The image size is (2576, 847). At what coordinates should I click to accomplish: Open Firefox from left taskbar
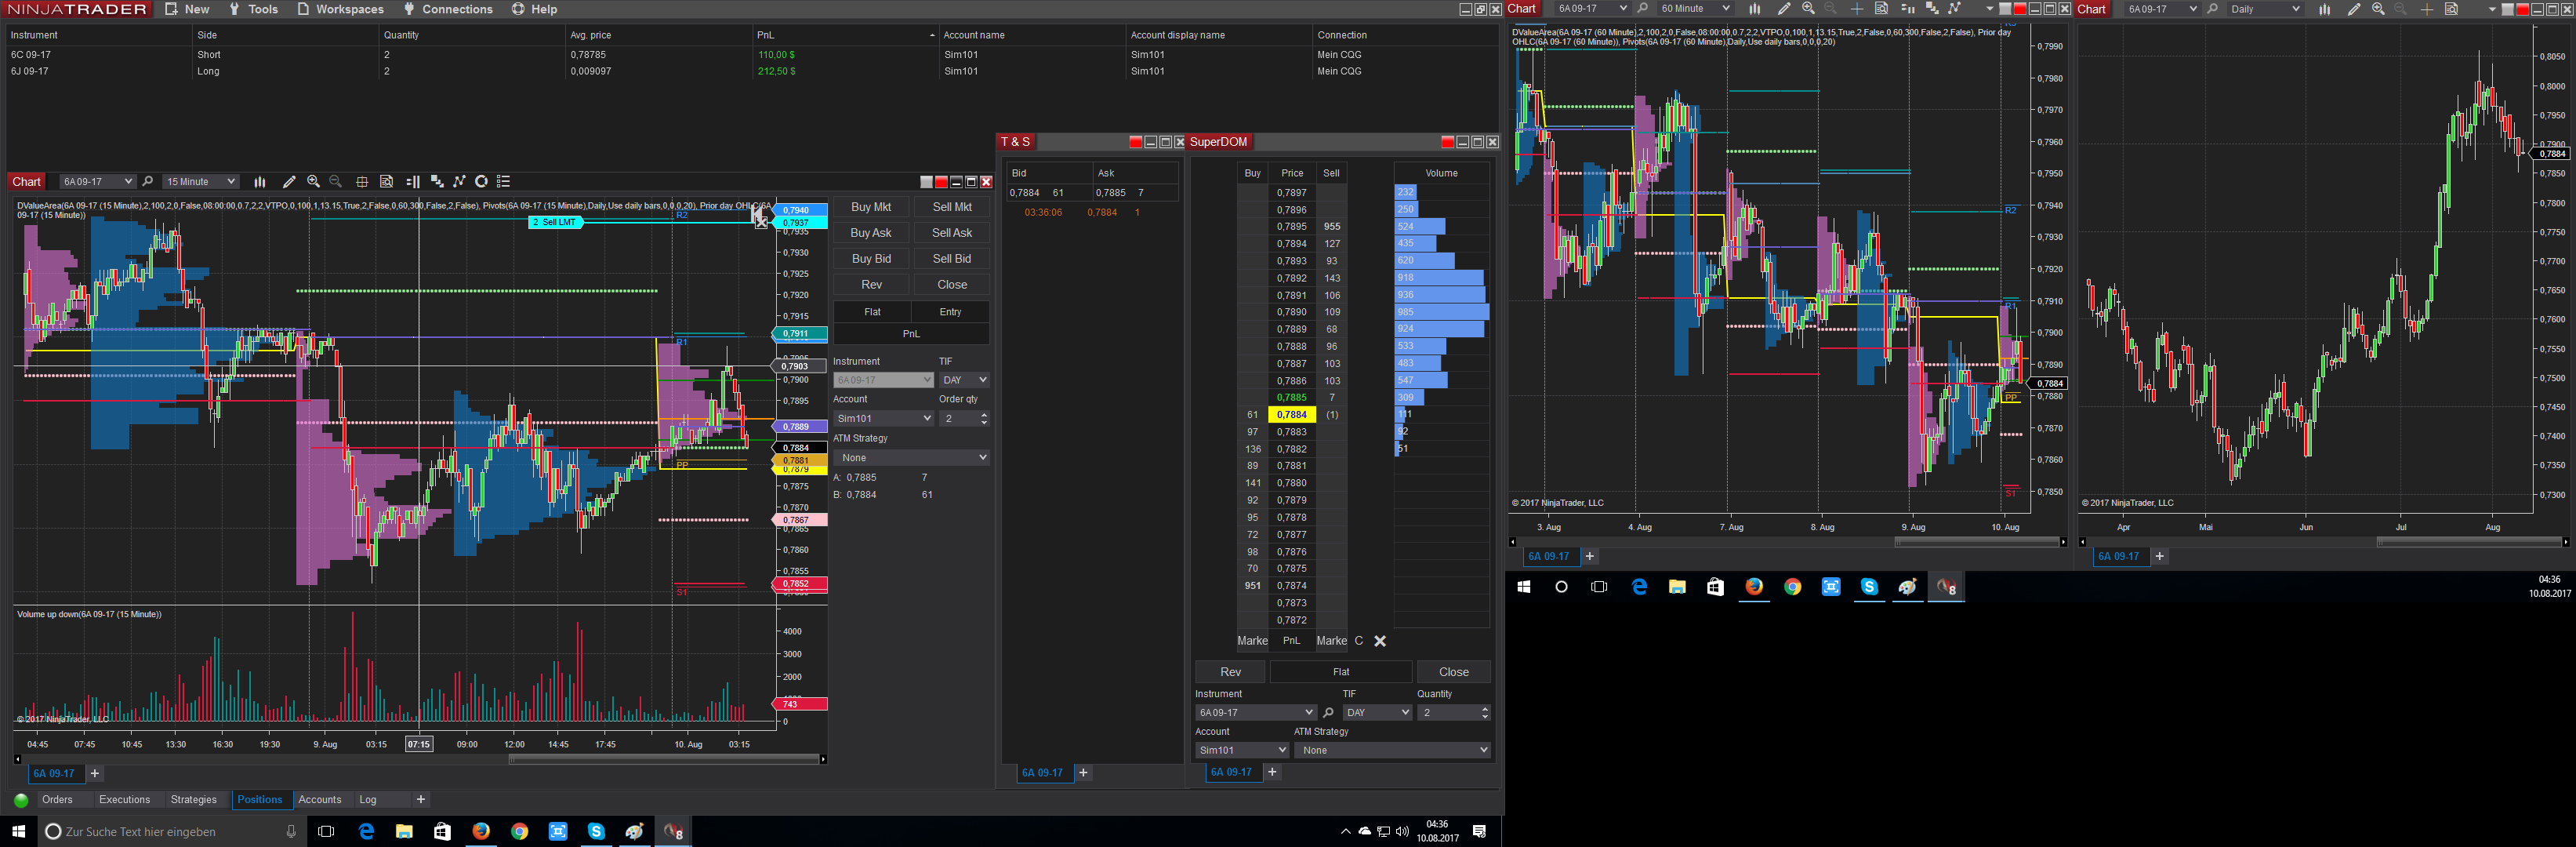click(x=481, y=831)
